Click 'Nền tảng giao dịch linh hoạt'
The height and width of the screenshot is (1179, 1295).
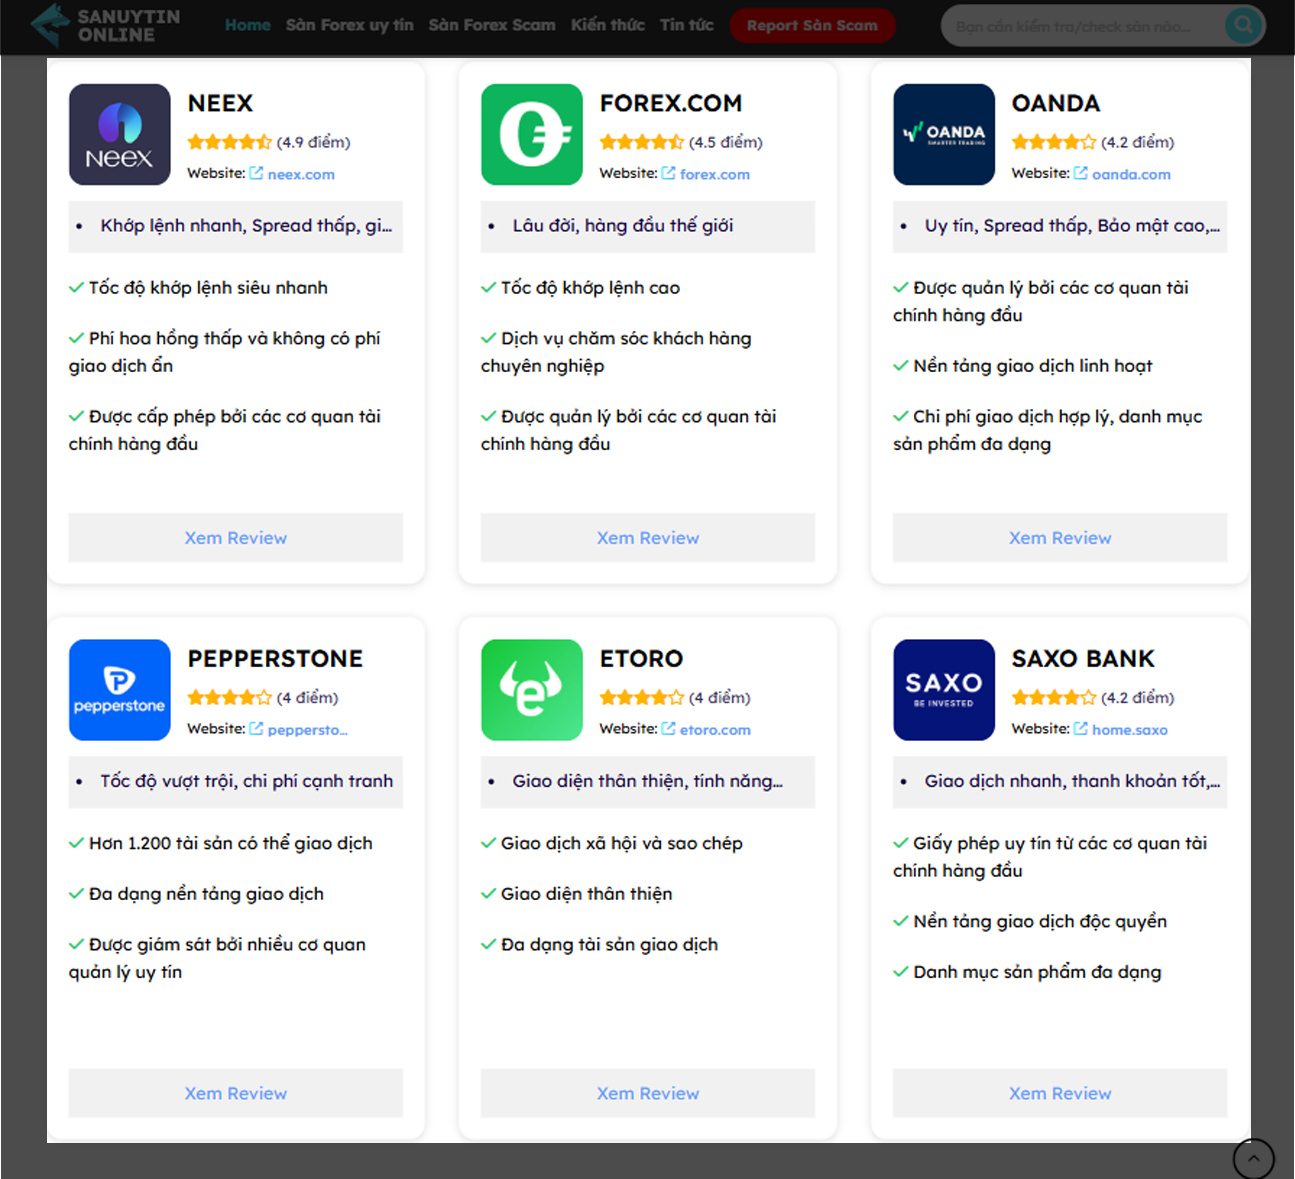[x=1033, y=366]
